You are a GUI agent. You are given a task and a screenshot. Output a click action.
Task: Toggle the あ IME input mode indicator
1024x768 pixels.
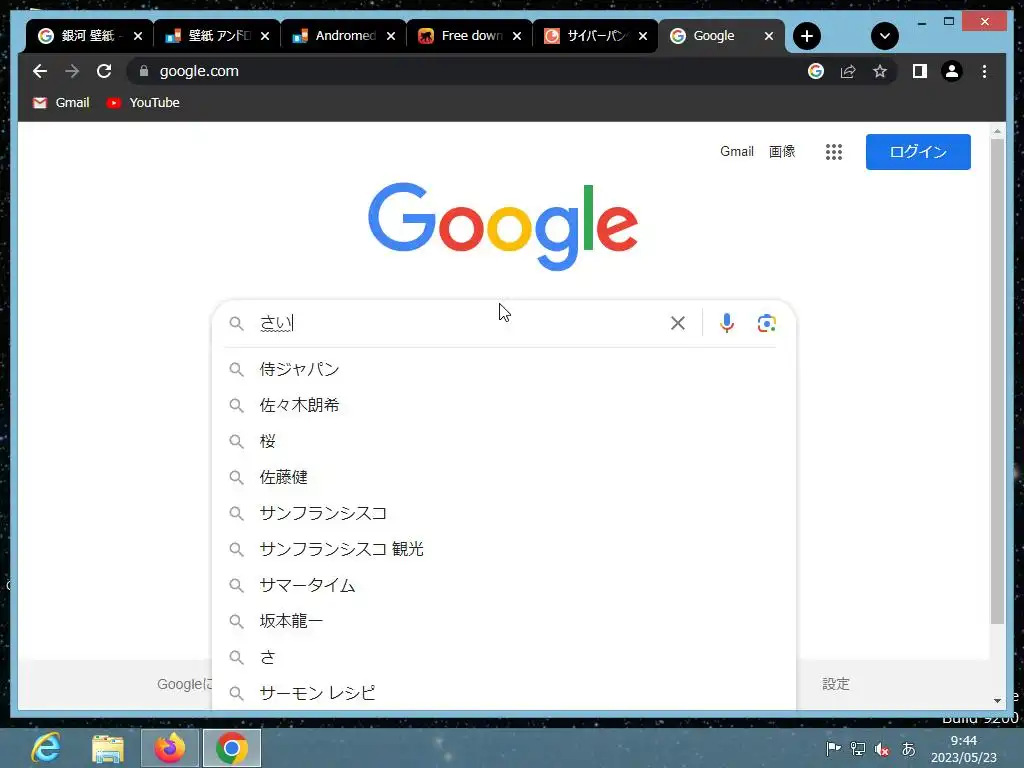[908, 749]
